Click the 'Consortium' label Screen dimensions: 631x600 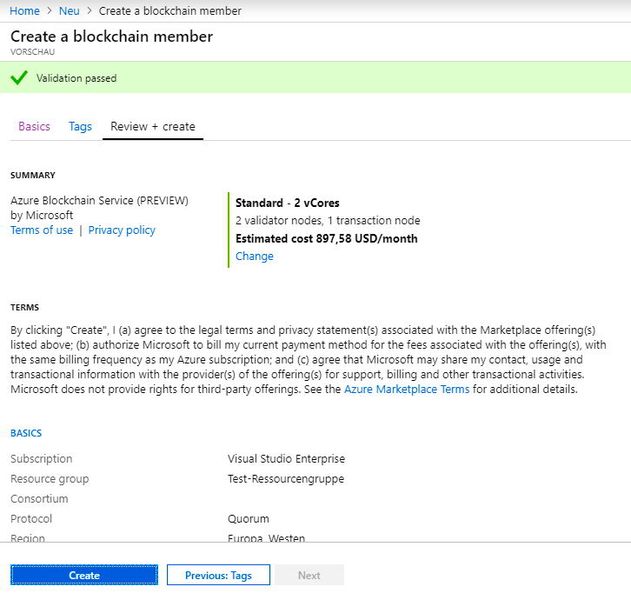39,499
